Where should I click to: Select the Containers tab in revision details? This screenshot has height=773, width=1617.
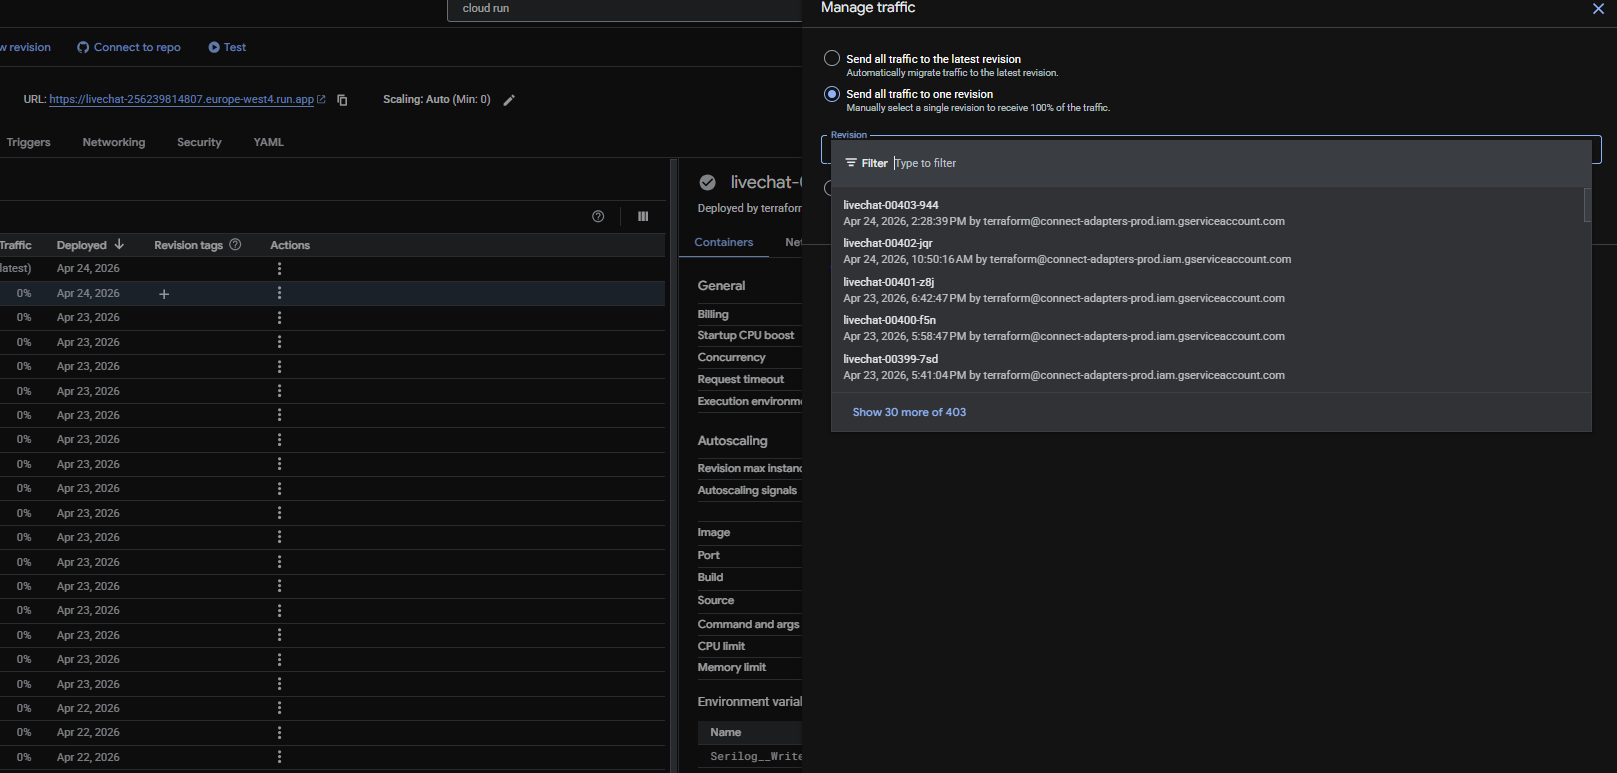[x=724, y=242]
